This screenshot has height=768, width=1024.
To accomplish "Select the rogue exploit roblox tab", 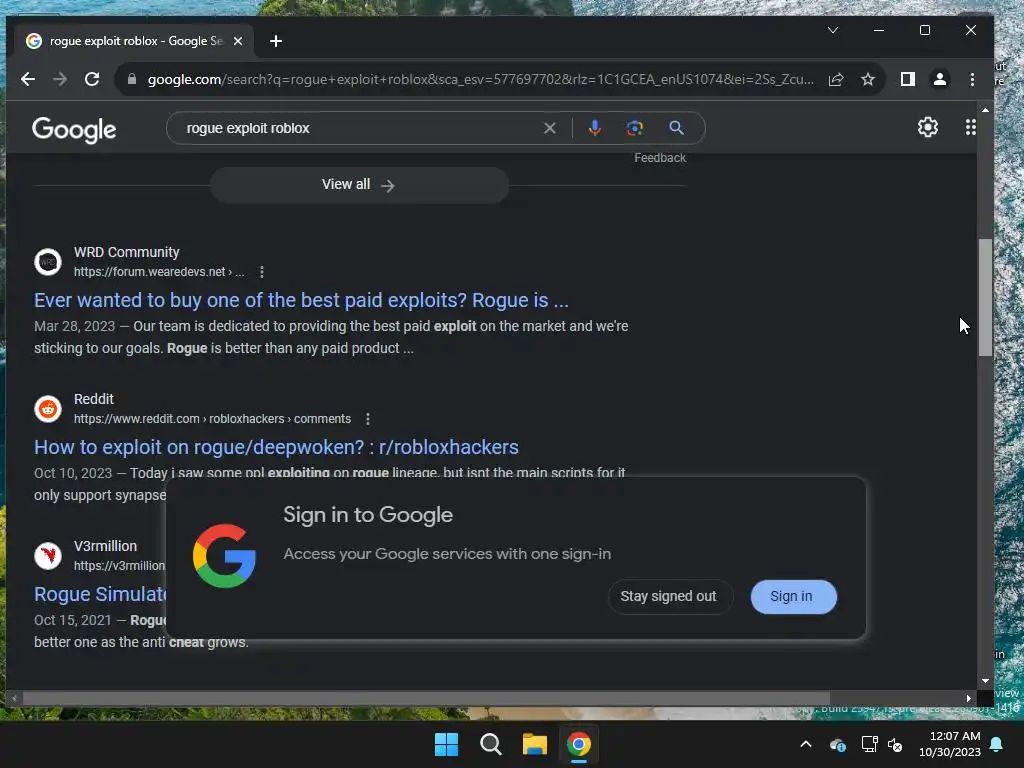I will coord(134,41).
